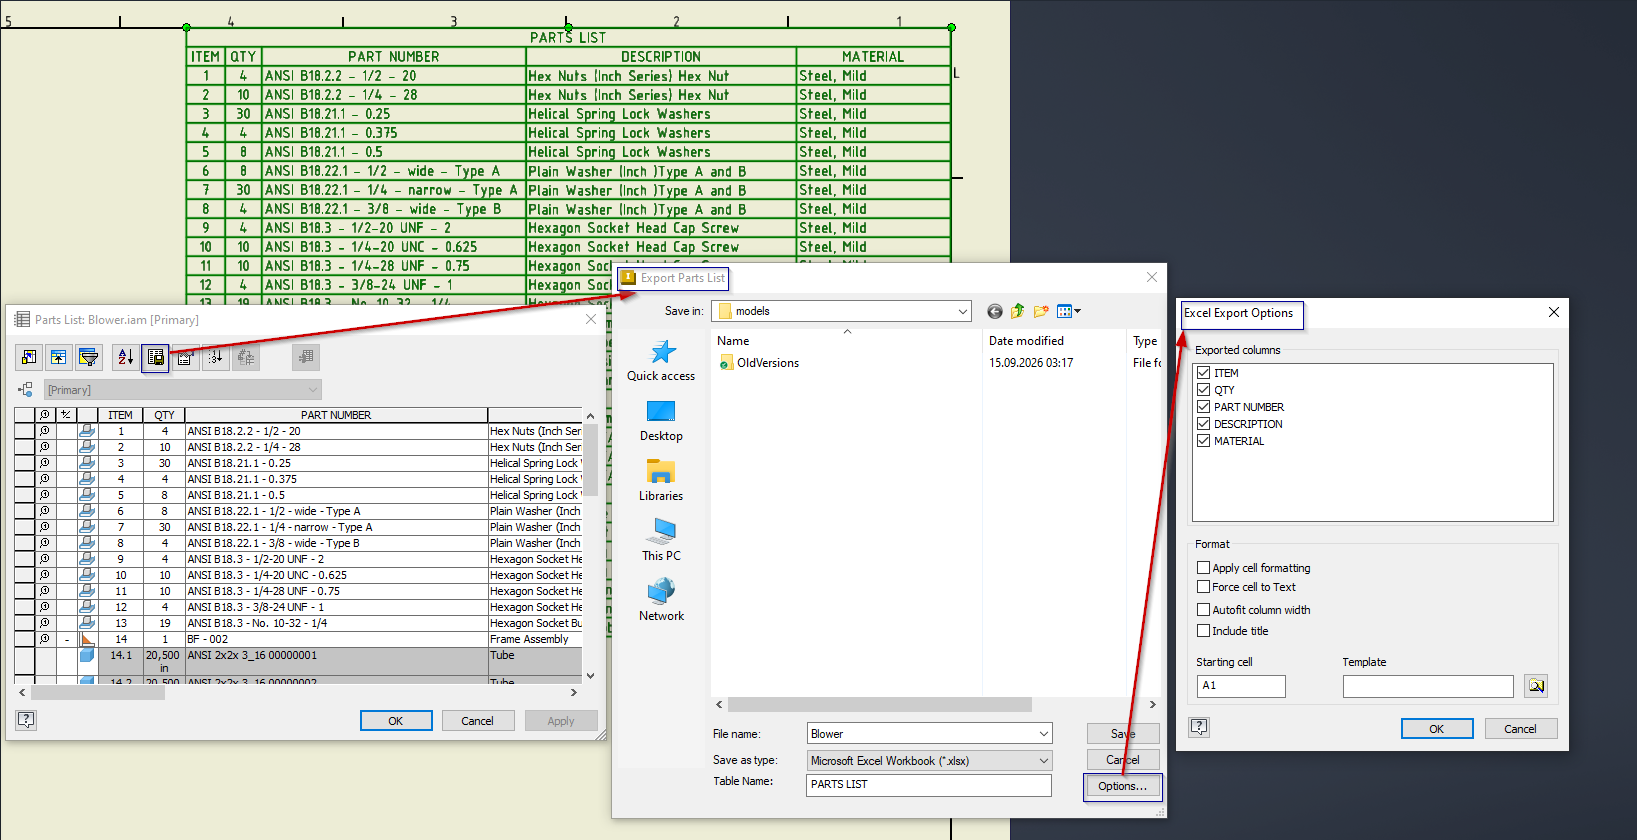The image size is (1637, 840).
Task: Click the Export parts list icon
Action: pos(155,357)
